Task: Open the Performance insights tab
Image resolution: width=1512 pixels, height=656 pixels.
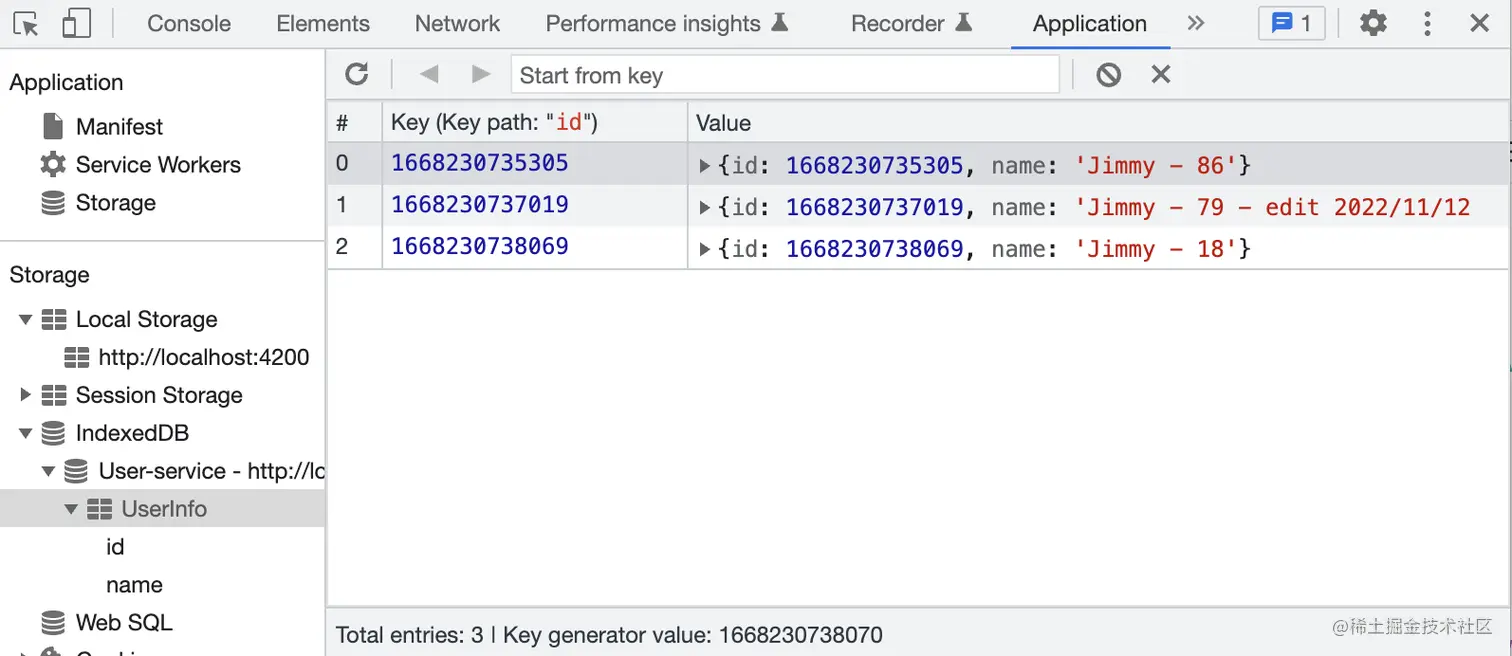Action: point(667,23)
